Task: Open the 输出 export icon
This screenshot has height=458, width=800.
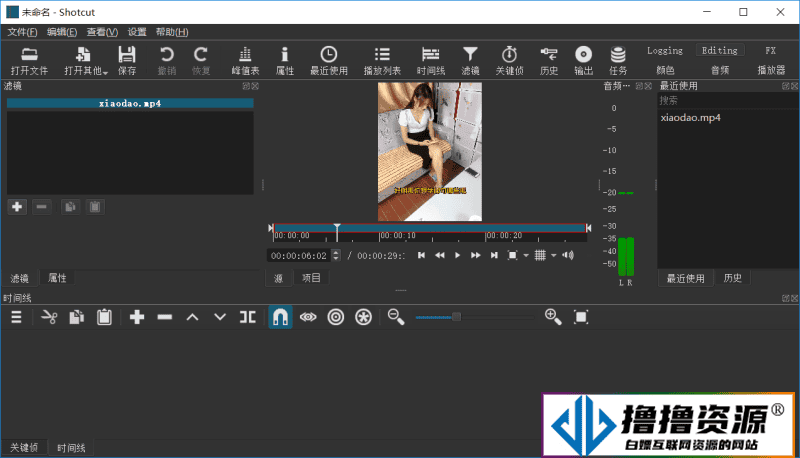Action: (583, 60)
